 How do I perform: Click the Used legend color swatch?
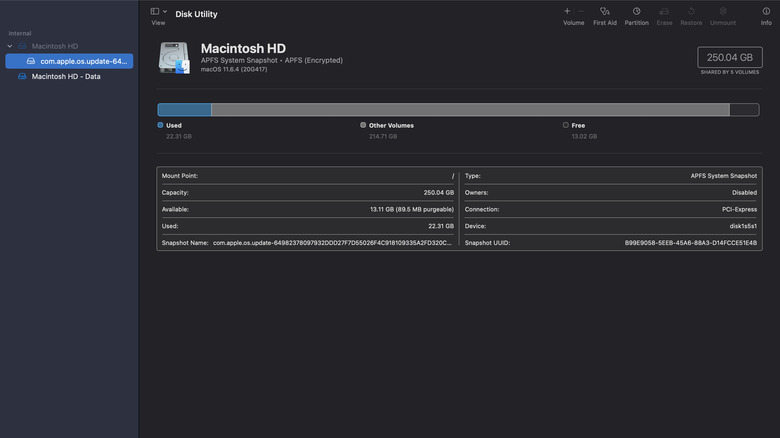(x=160, y=125)
